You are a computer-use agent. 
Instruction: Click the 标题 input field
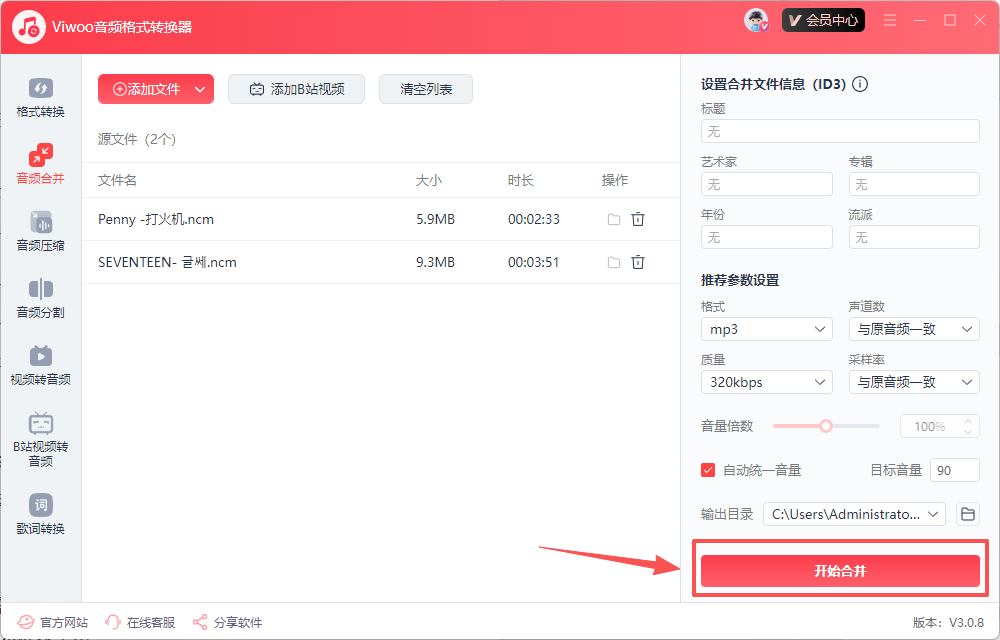tap(840, 131)
